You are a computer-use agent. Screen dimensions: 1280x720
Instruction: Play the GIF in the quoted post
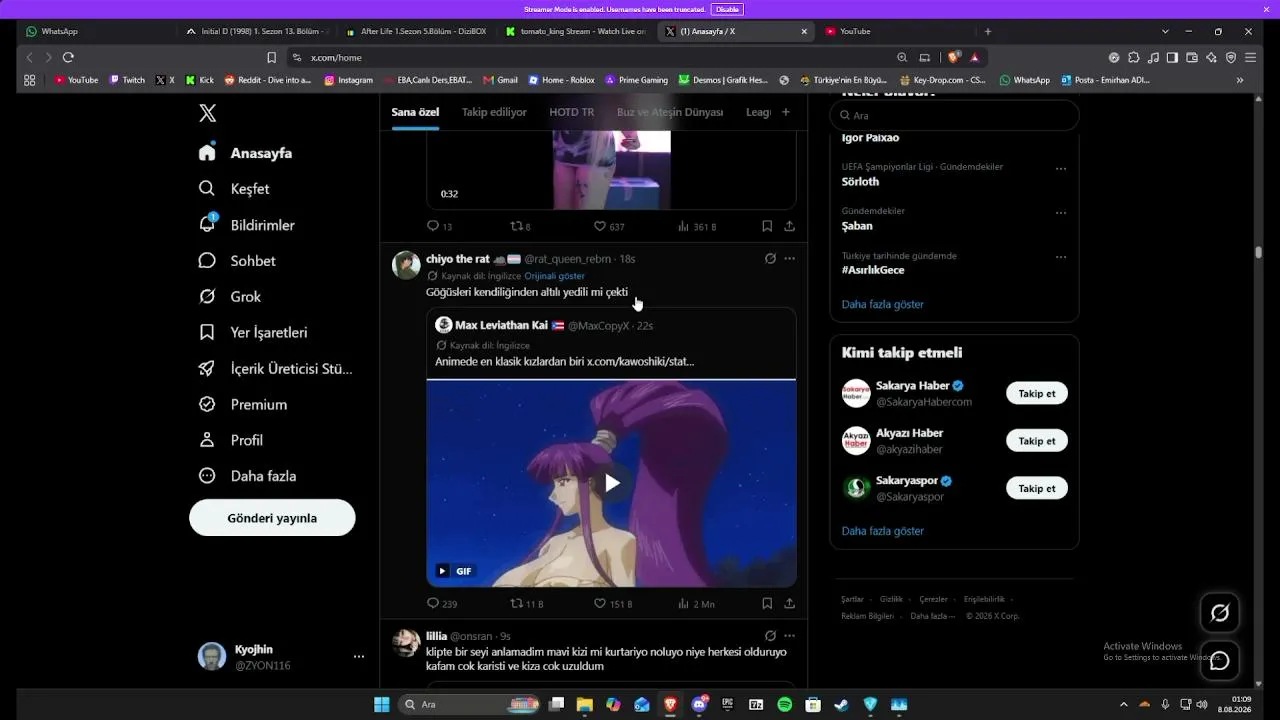pyautogui.click(x=612, y=484)
